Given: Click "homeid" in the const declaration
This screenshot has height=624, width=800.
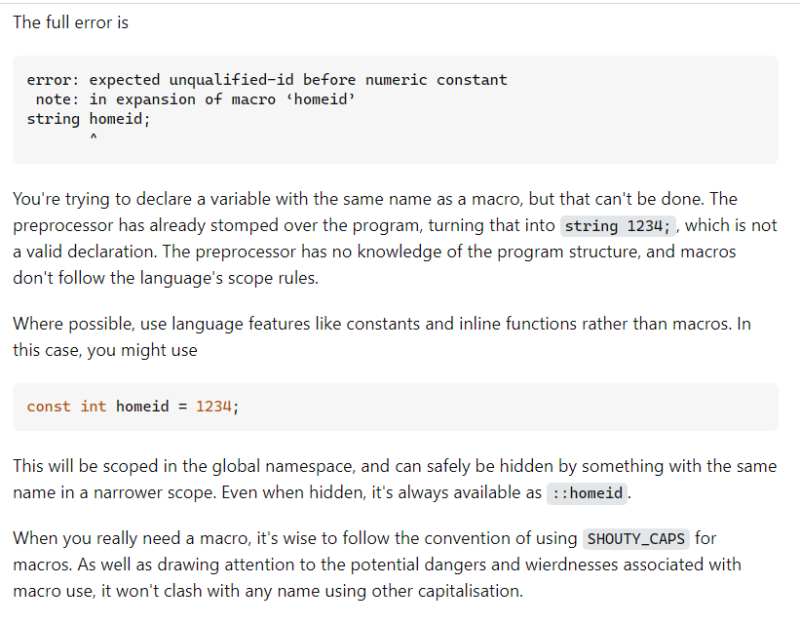Looking at the screenshot, I should (x=142, y=407).
